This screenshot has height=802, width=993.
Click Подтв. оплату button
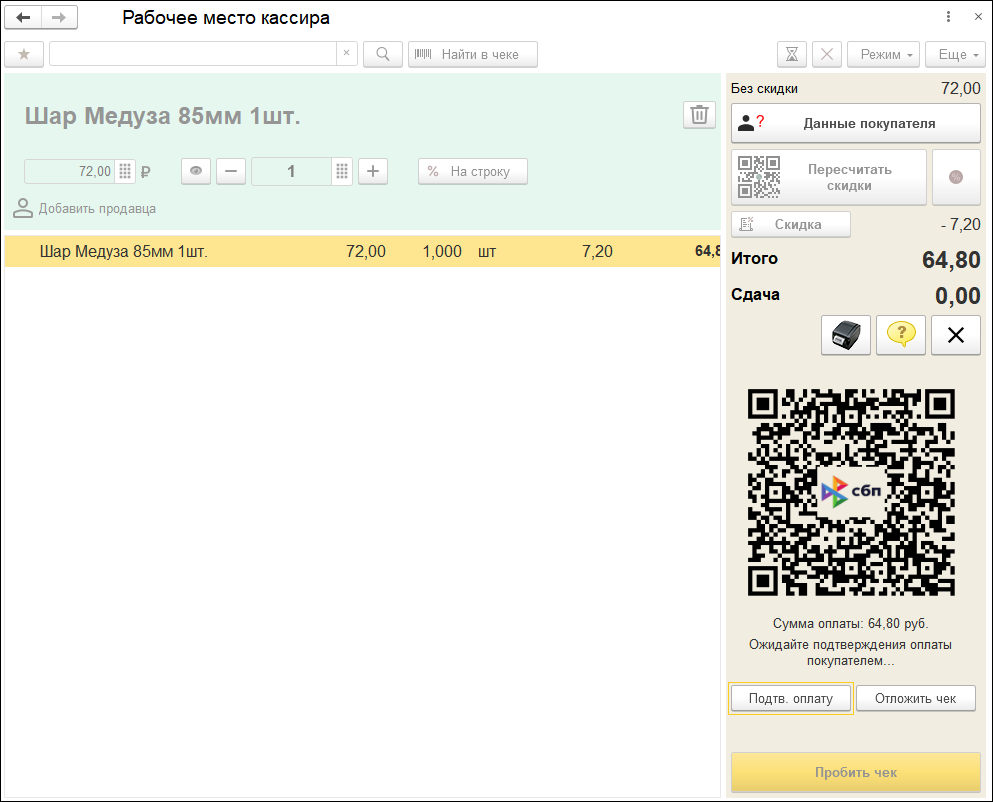pyautogui.click(x=790, y=699)
